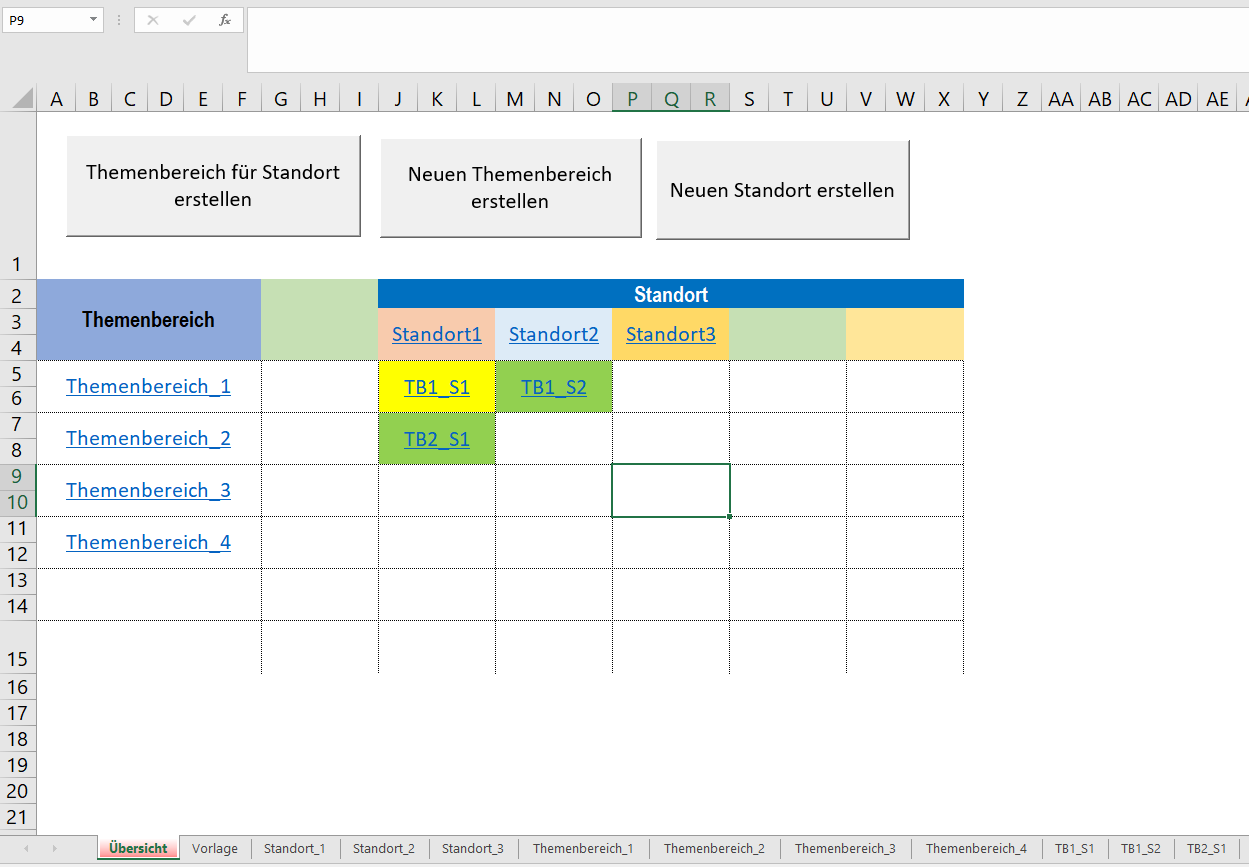Open the Standort1 hyperlink
The width and height of the screenshot is (1249, 867).
pyautogui.click(x=437, y=334)
